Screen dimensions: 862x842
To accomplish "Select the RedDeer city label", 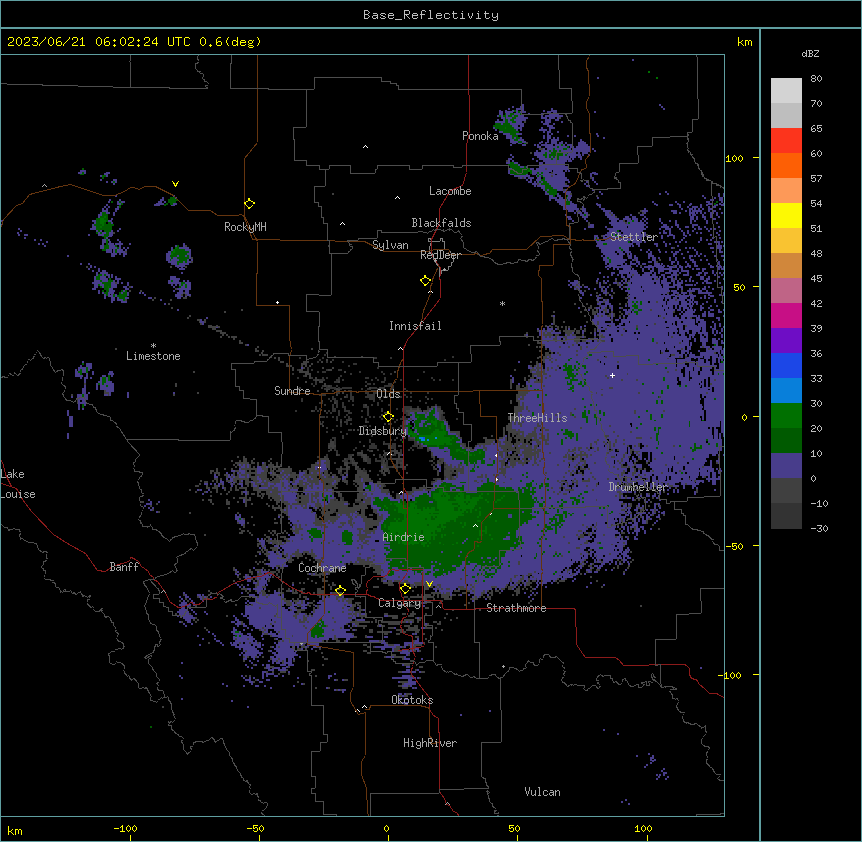I will pos(440,255).
